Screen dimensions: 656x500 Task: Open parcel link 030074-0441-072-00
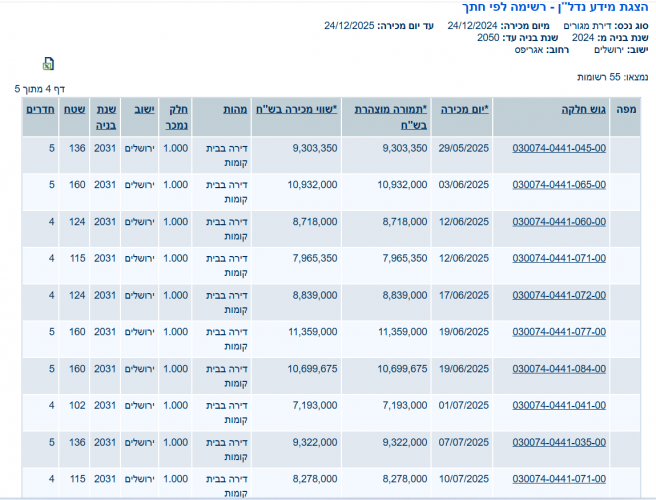tap(559, 296)
